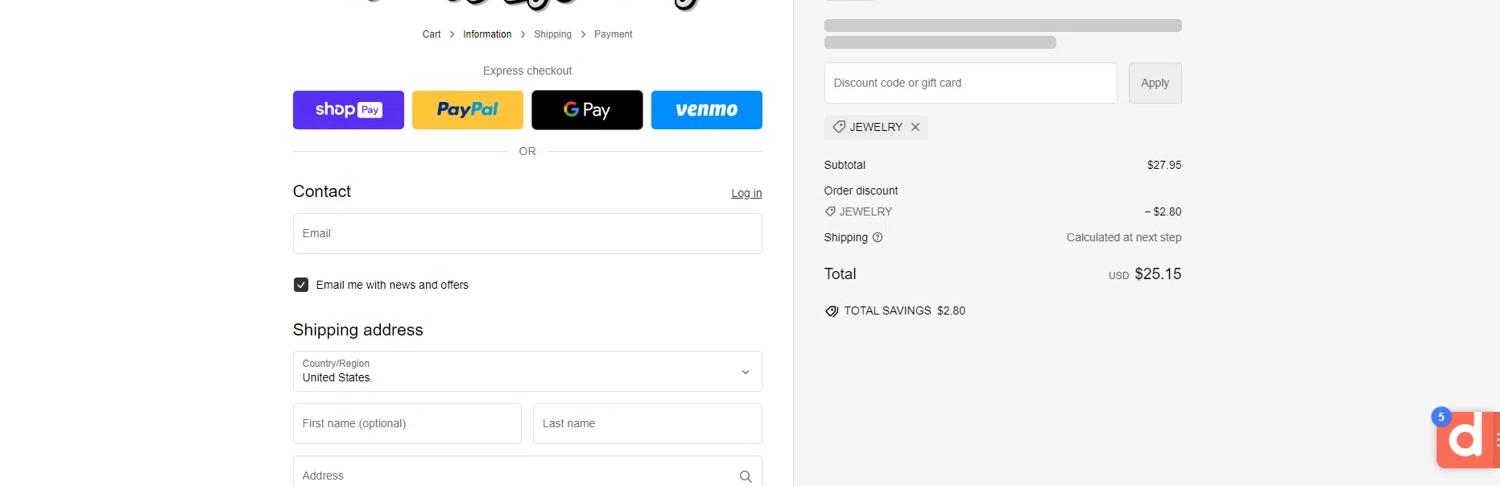Uncheck Email me with news and offers

[x=301, y=285]
